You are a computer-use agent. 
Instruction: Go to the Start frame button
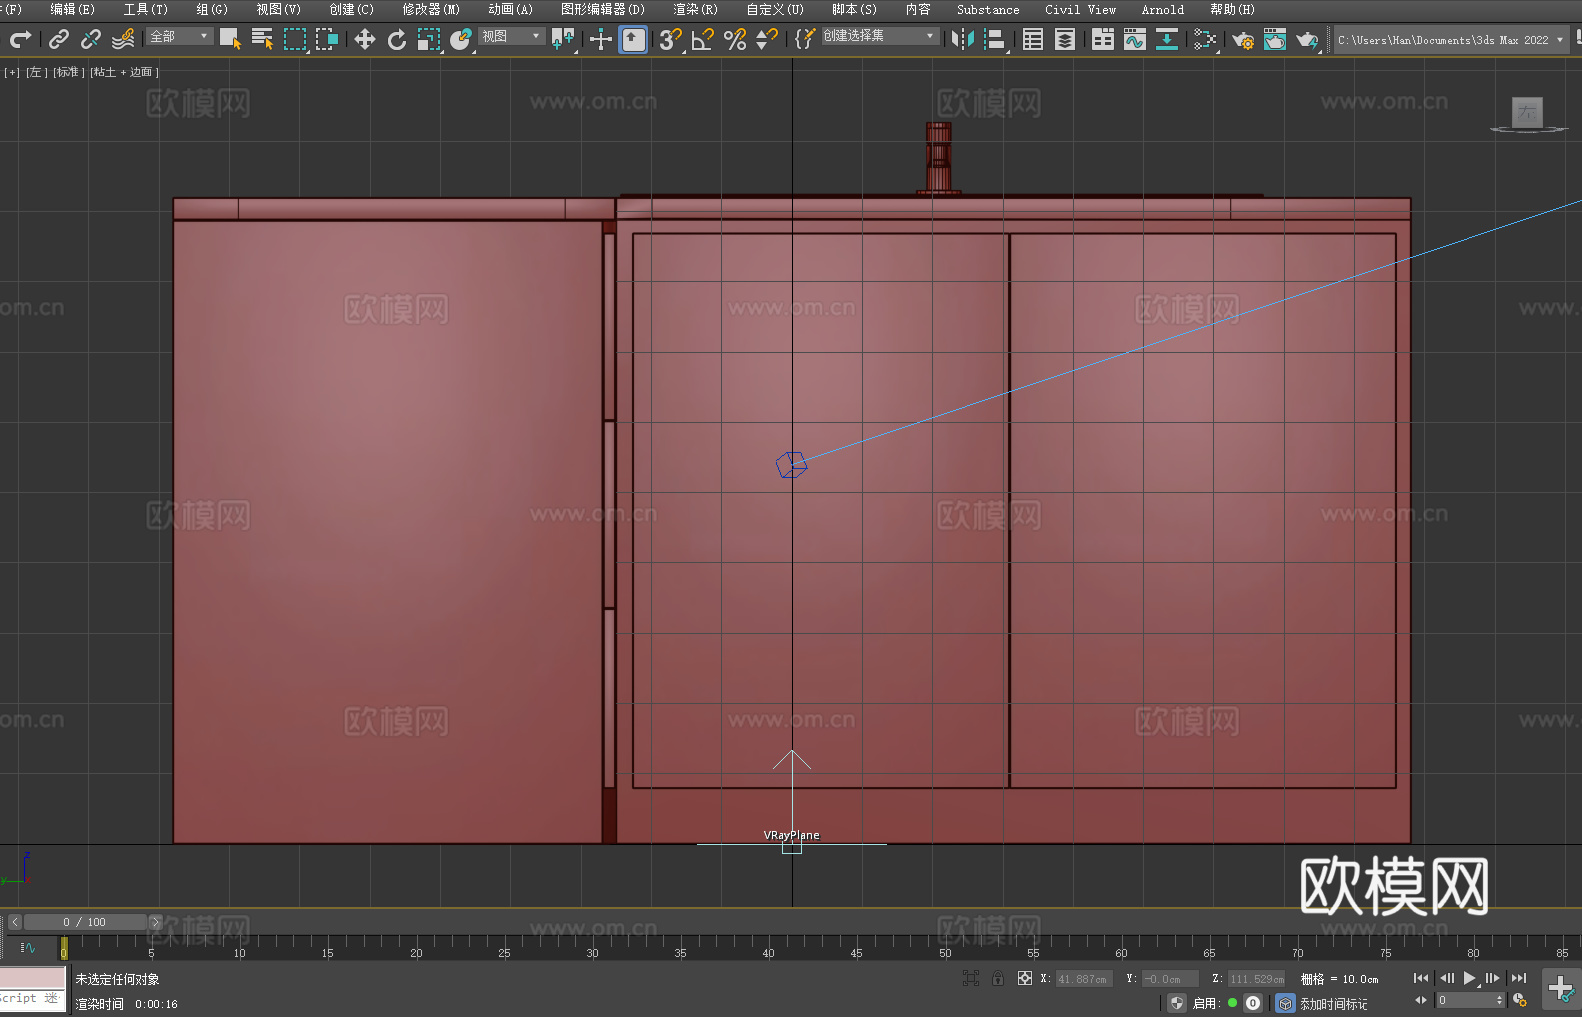tap(1421, 978)
